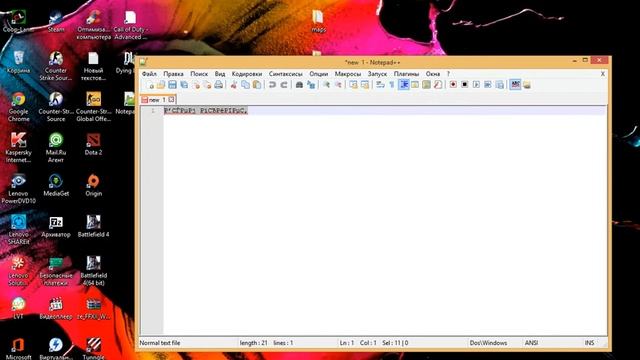
Task: Open the Правка menu
Action: tap(173, 74)
